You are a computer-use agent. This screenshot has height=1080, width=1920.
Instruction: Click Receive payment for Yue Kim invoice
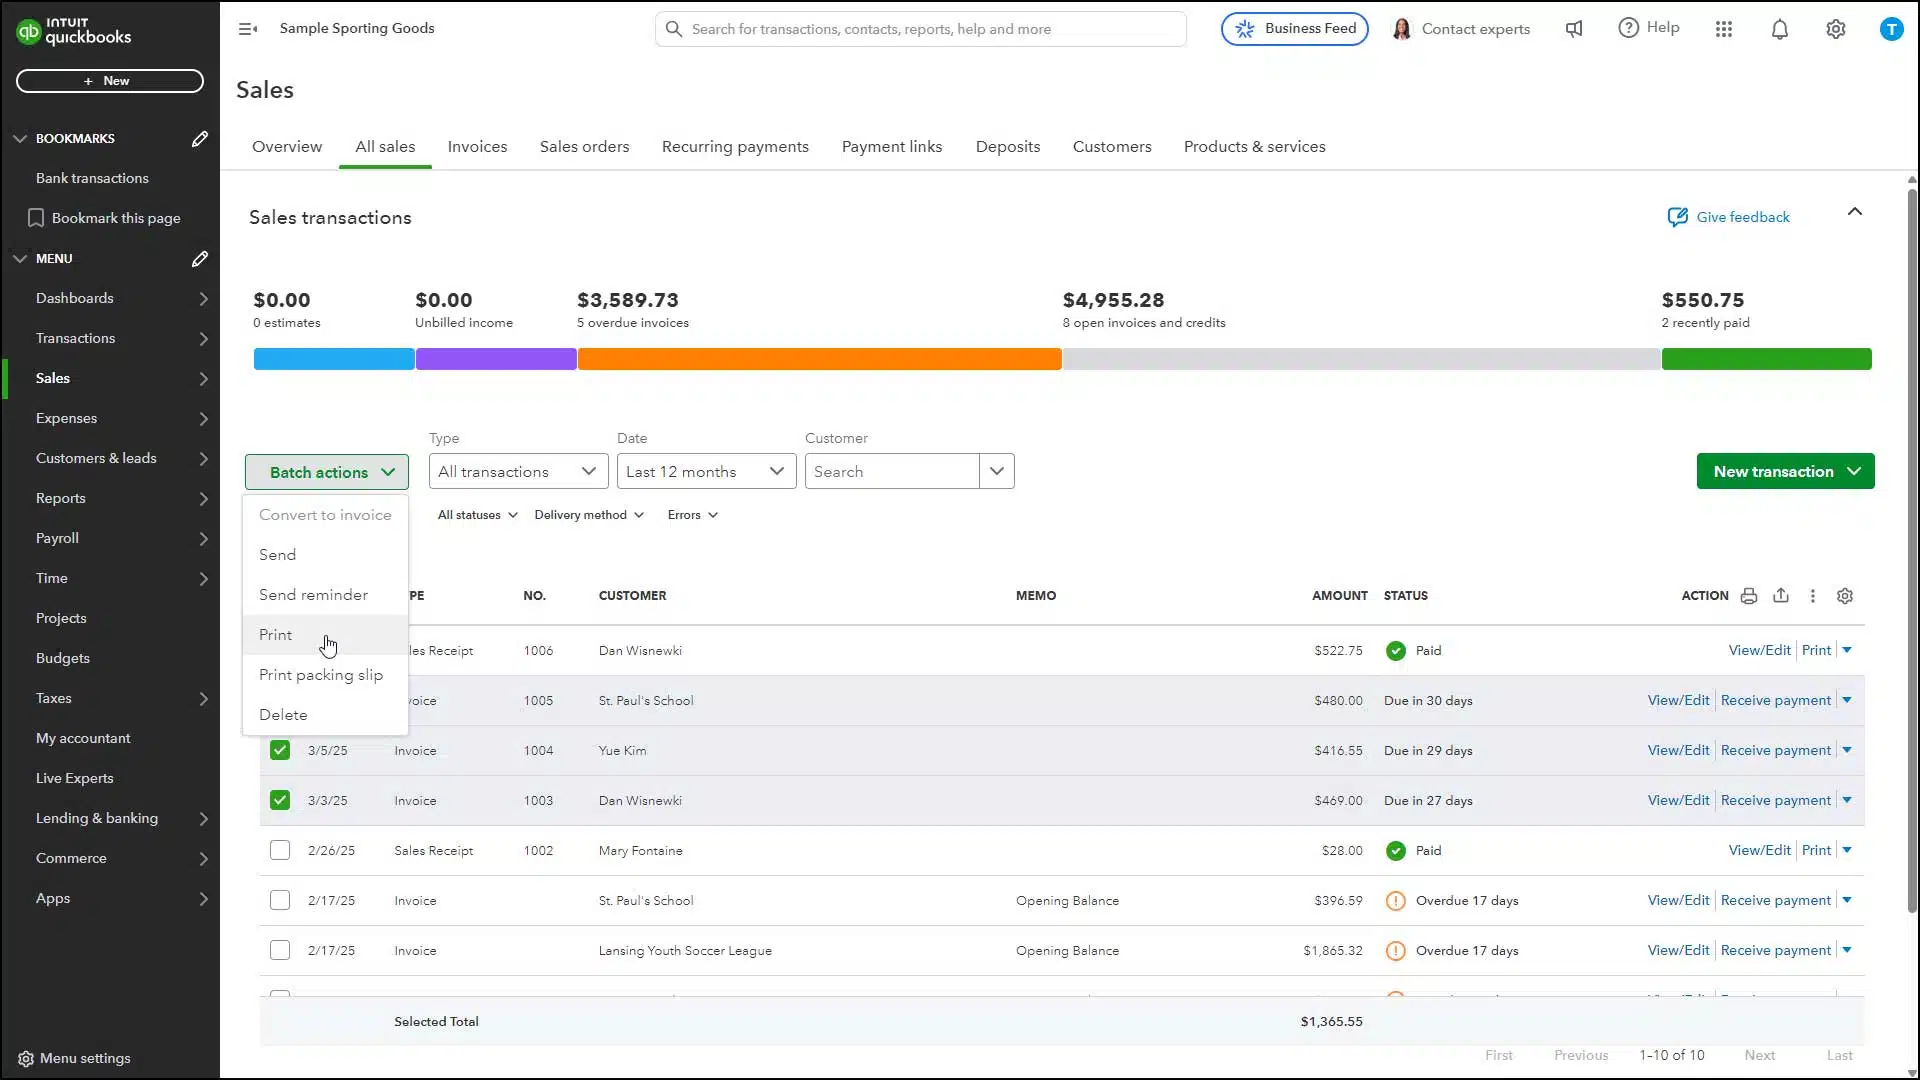click(1775, 751)
